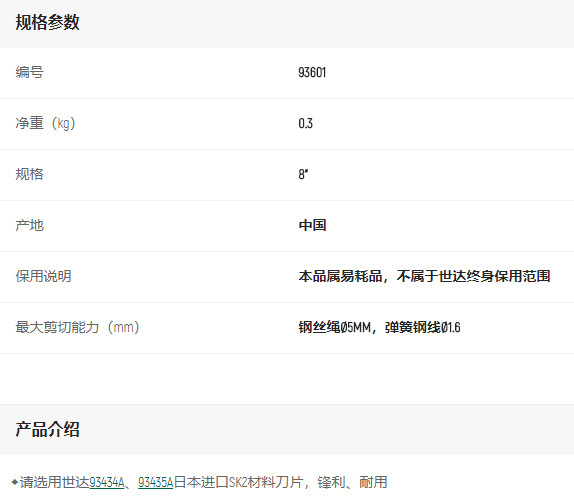The width and height of the screenshot is (574, 501).
Task: Click the 产品介绍 section heading
Action: (48, 429)
